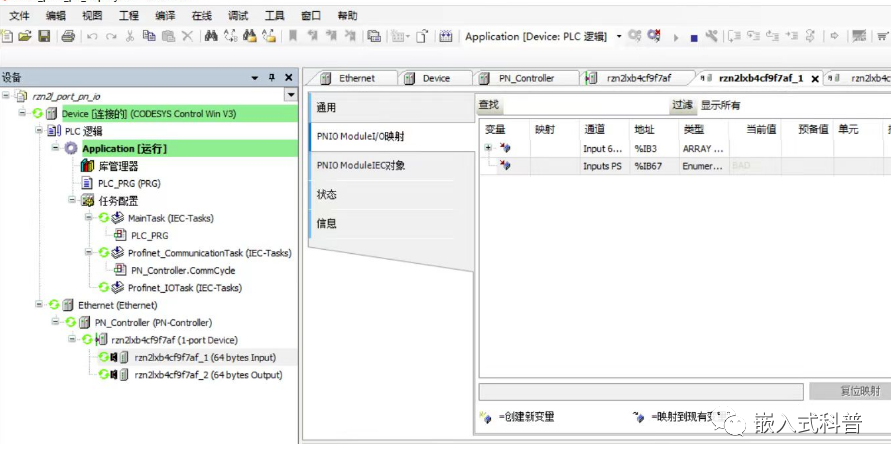This screenshot has width=891, height=462.
Task: Click the wrench icon in the toolbar
Action: click(711, 36)
